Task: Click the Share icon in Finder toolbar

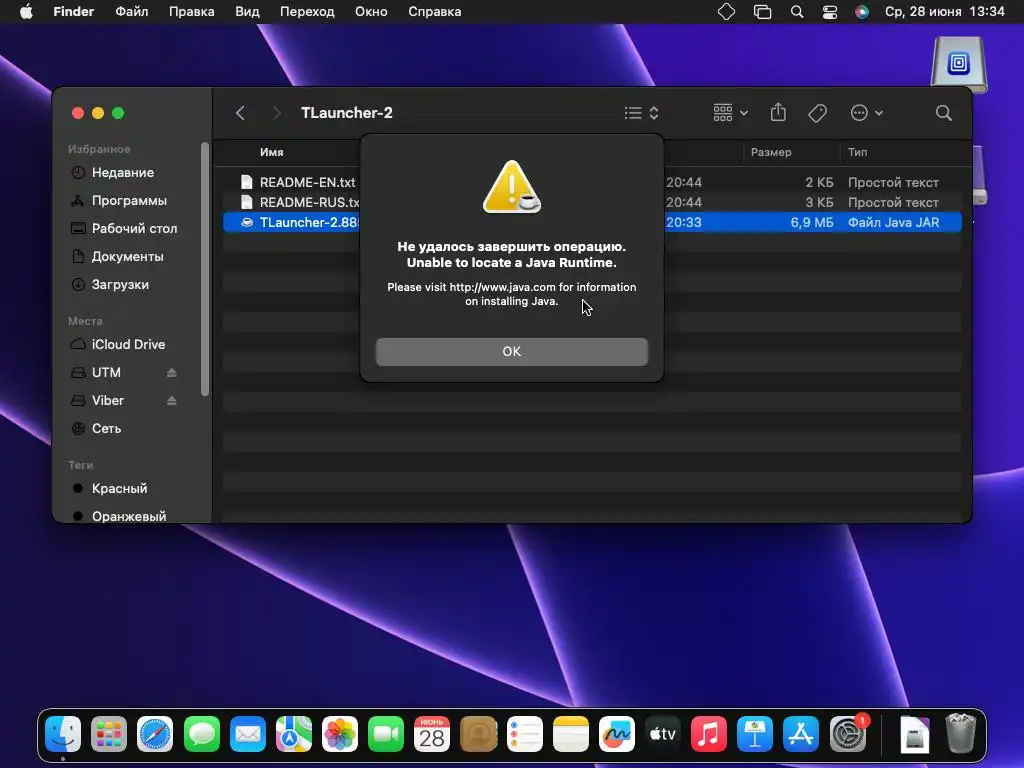Action: click(778, 112)
